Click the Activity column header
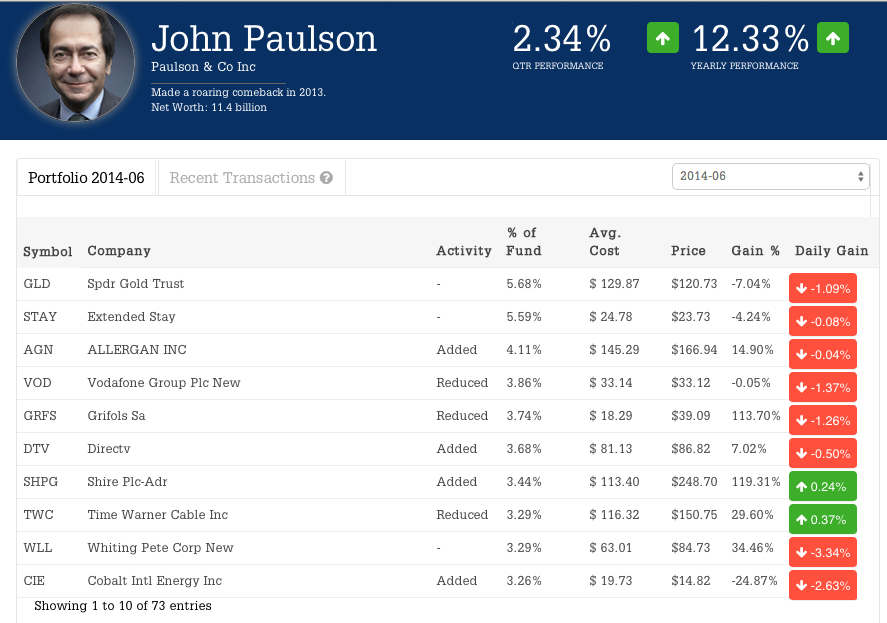887x623 pixels. (464, 251)
